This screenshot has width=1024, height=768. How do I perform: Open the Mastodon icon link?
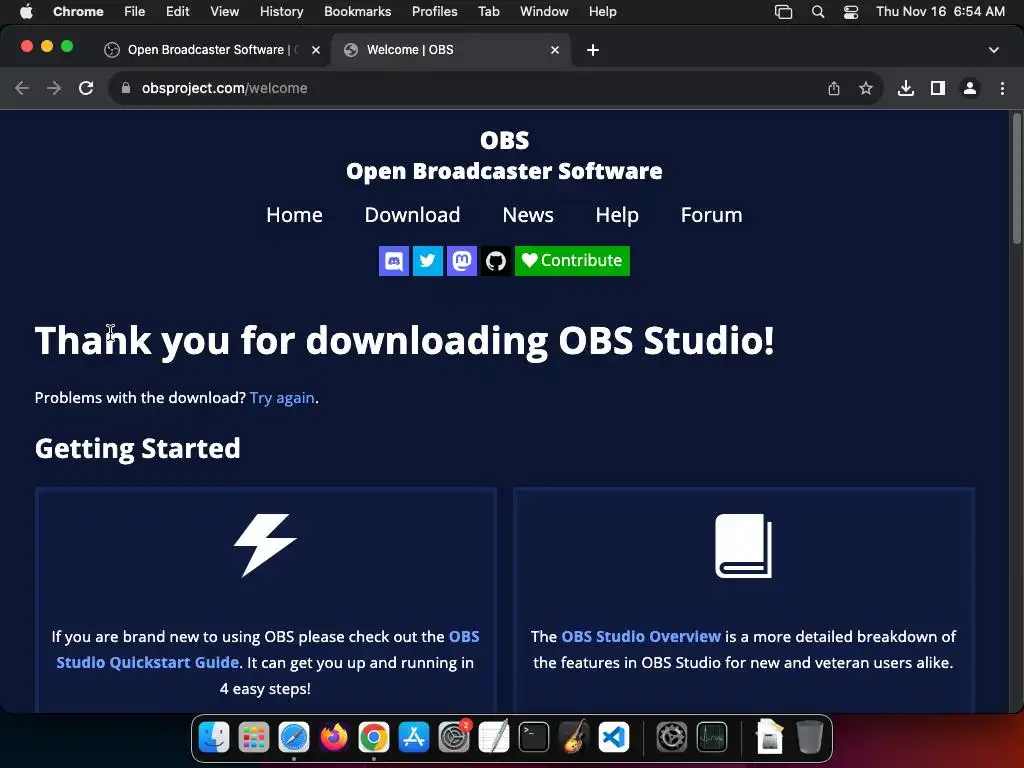coord(462,261)
